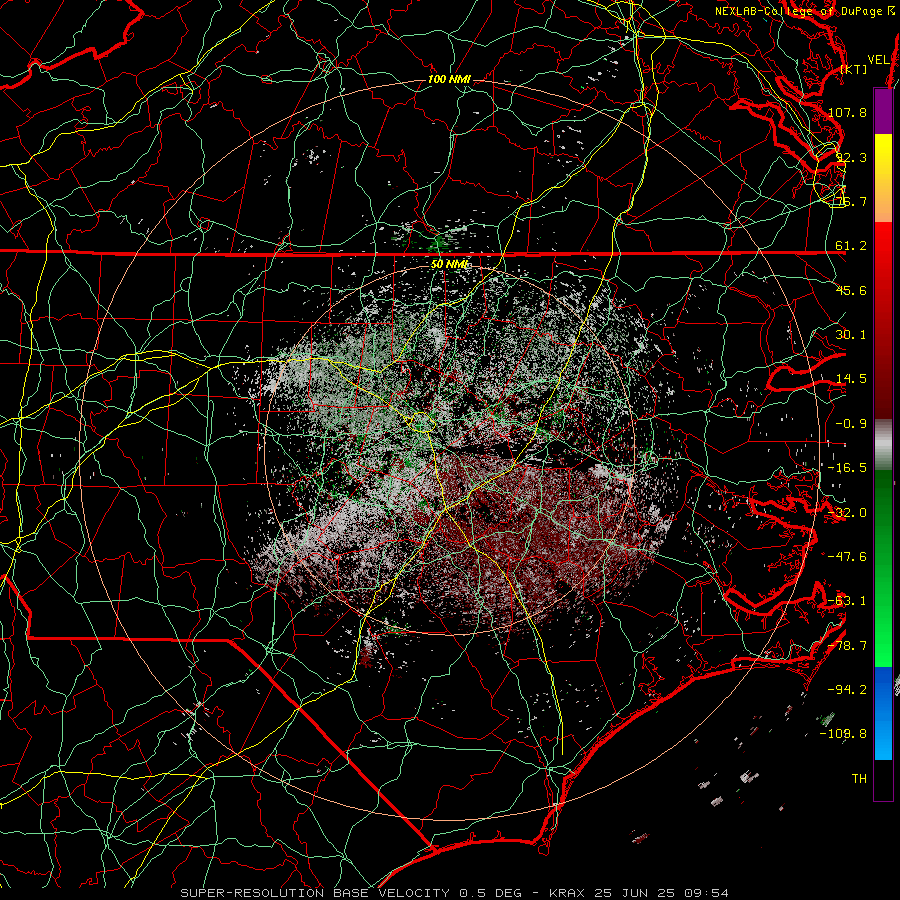Screen dimensions: 900x900
Task: Click the -78.7 velocity scale value
Action: pyautogui.click(x=847, y=646)
